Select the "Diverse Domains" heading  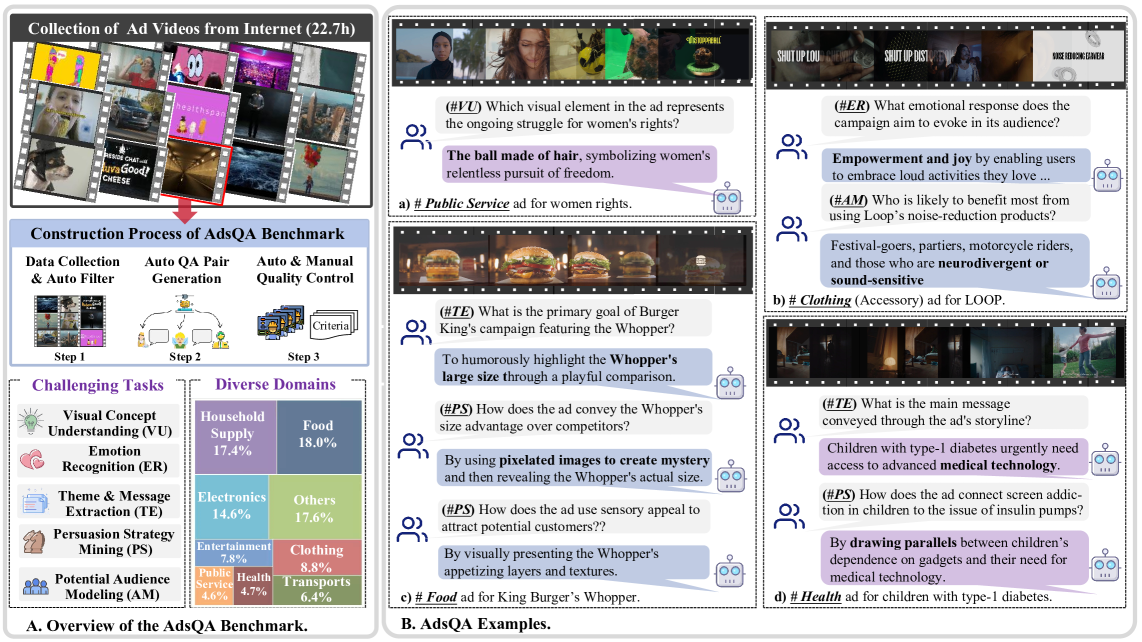coord(274,384)
